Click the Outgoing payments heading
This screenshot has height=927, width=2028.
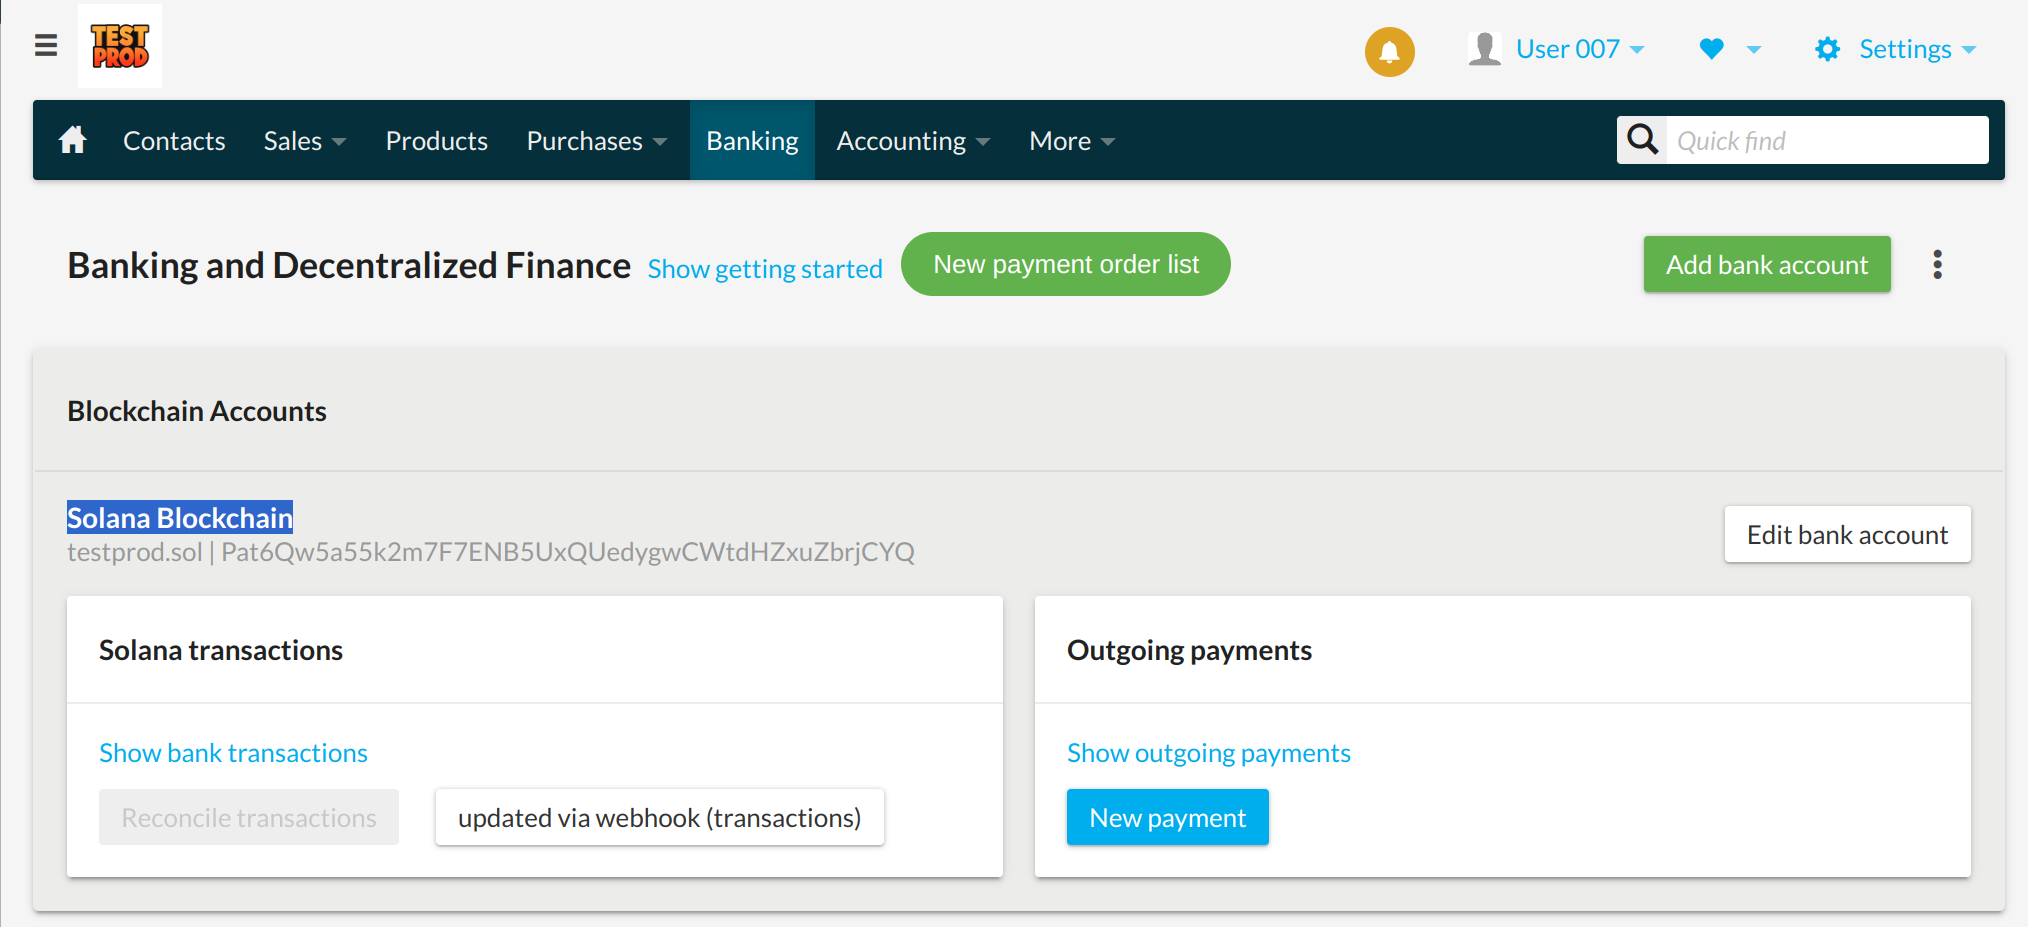pos(1189,650)
